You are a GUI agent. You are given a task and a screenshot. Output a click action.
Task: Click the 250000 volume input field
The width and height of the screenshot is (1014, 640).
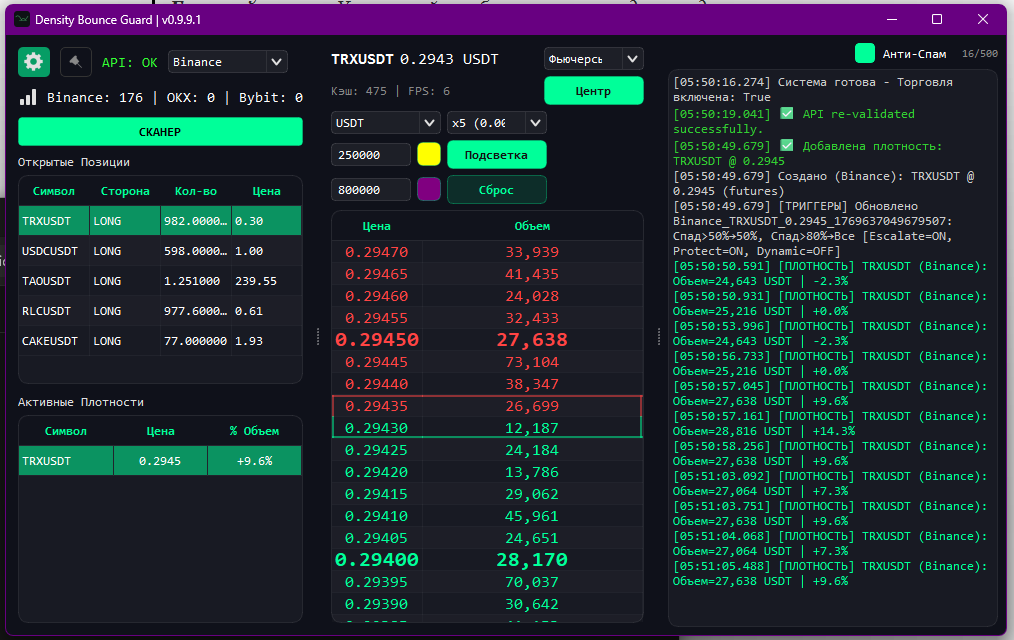click(x=371, y=154)
